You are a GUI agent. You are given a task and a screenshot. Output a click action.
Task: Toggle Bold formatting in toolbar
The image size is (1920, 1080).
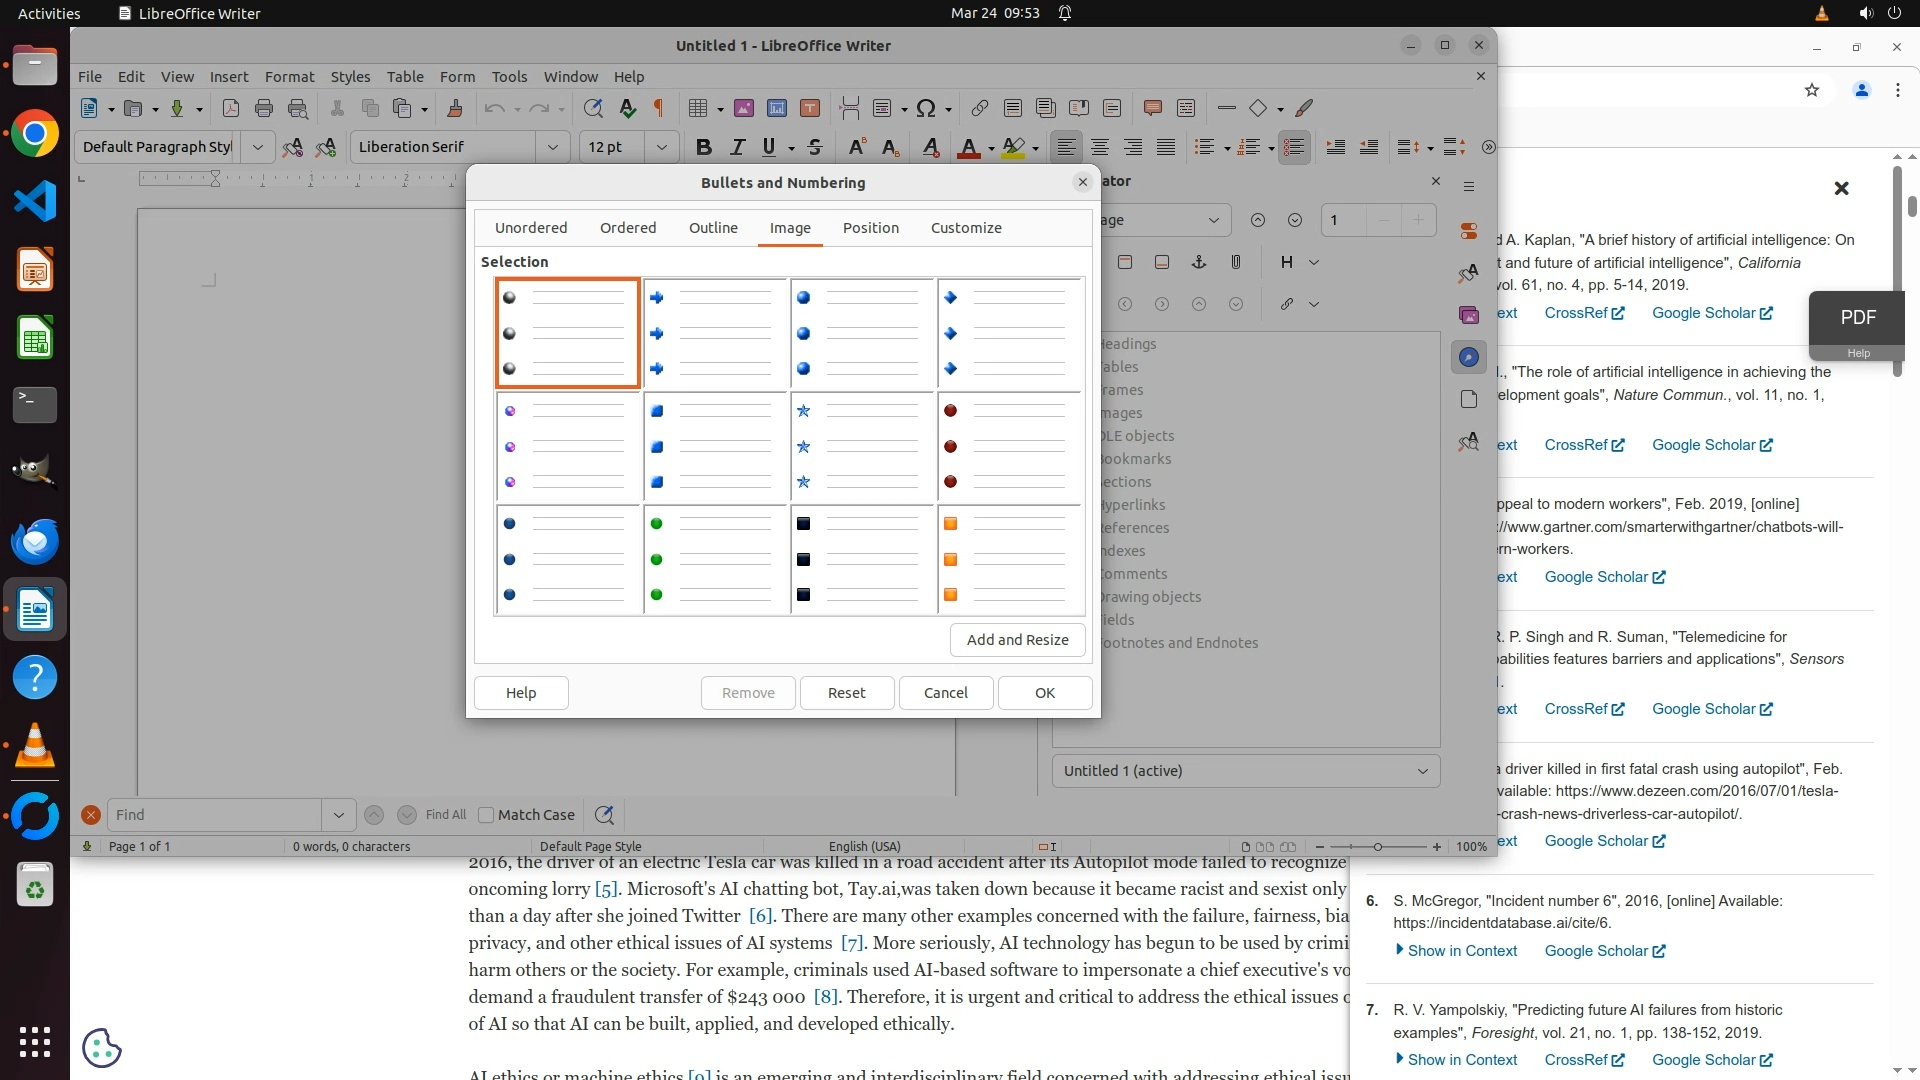pos(703,147)
